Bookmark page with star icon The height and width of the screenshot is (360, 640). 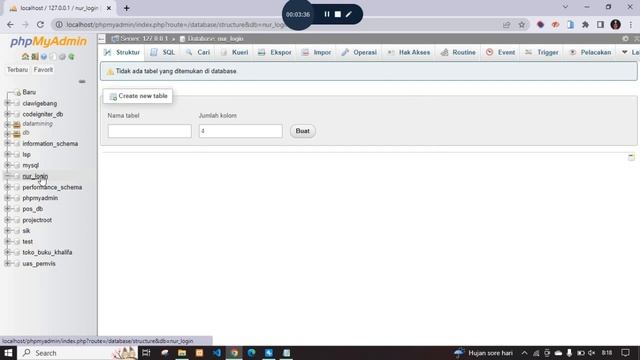click(x=522, y=25)
